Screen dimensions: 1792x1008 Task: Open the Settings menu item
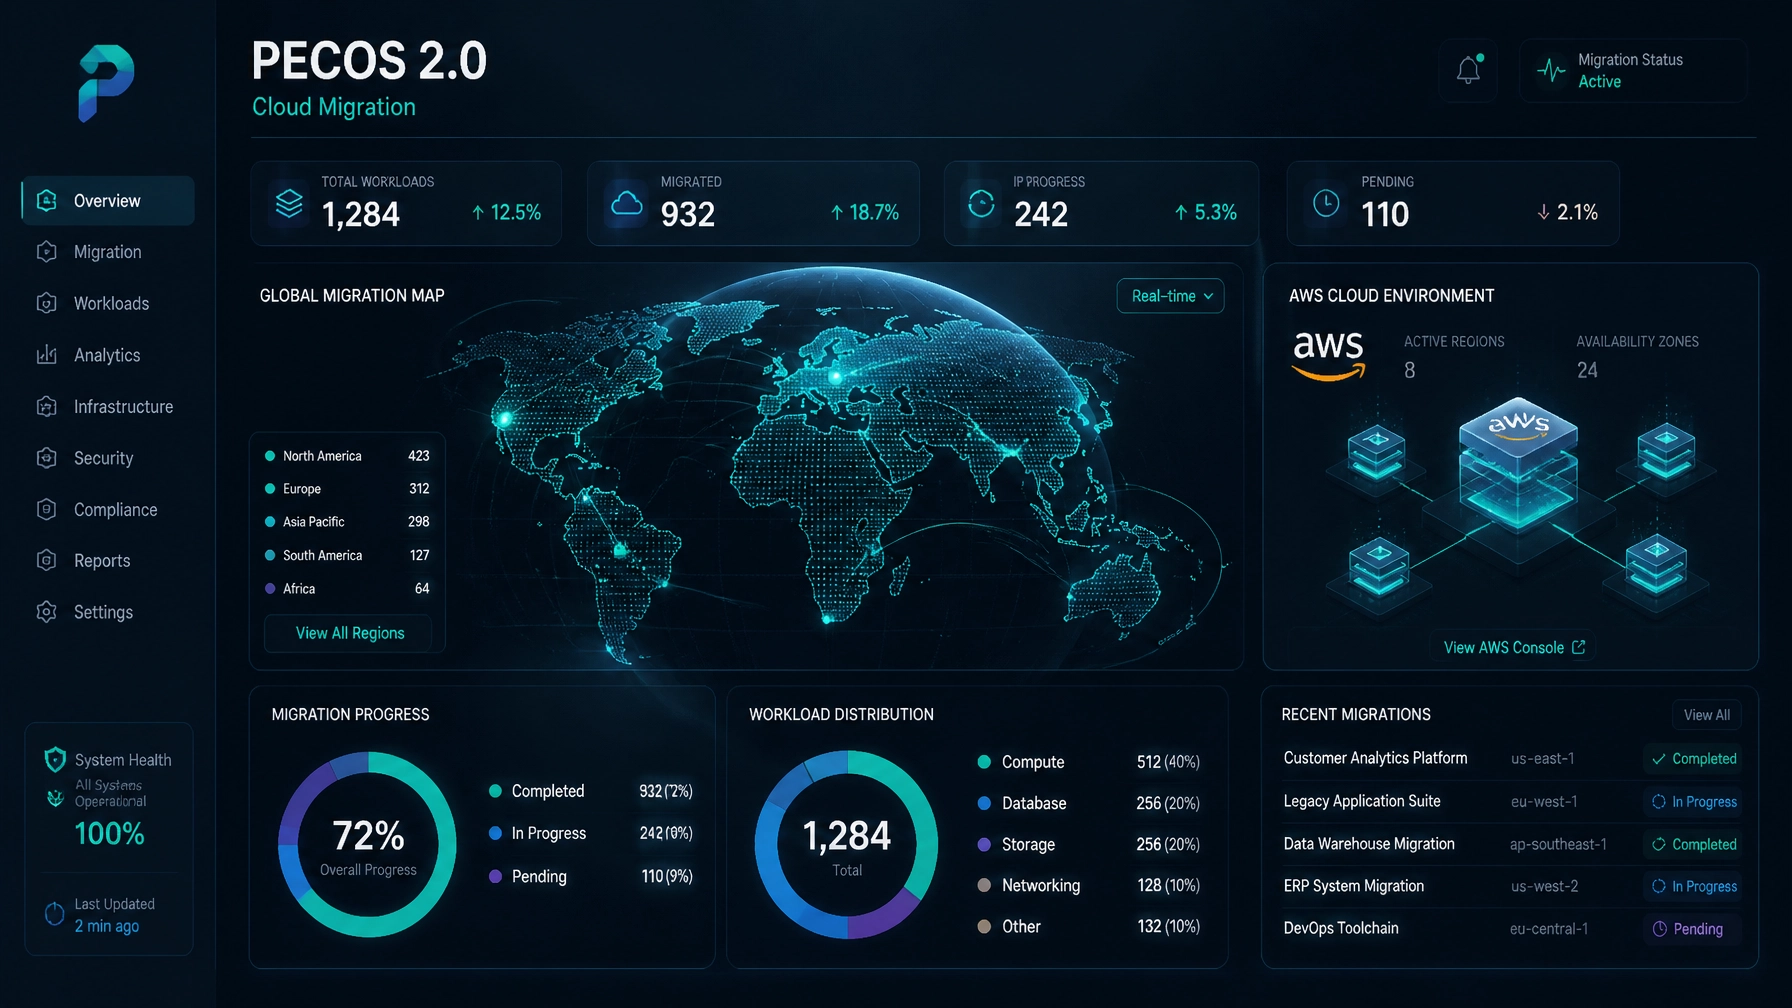coord(108,612)
